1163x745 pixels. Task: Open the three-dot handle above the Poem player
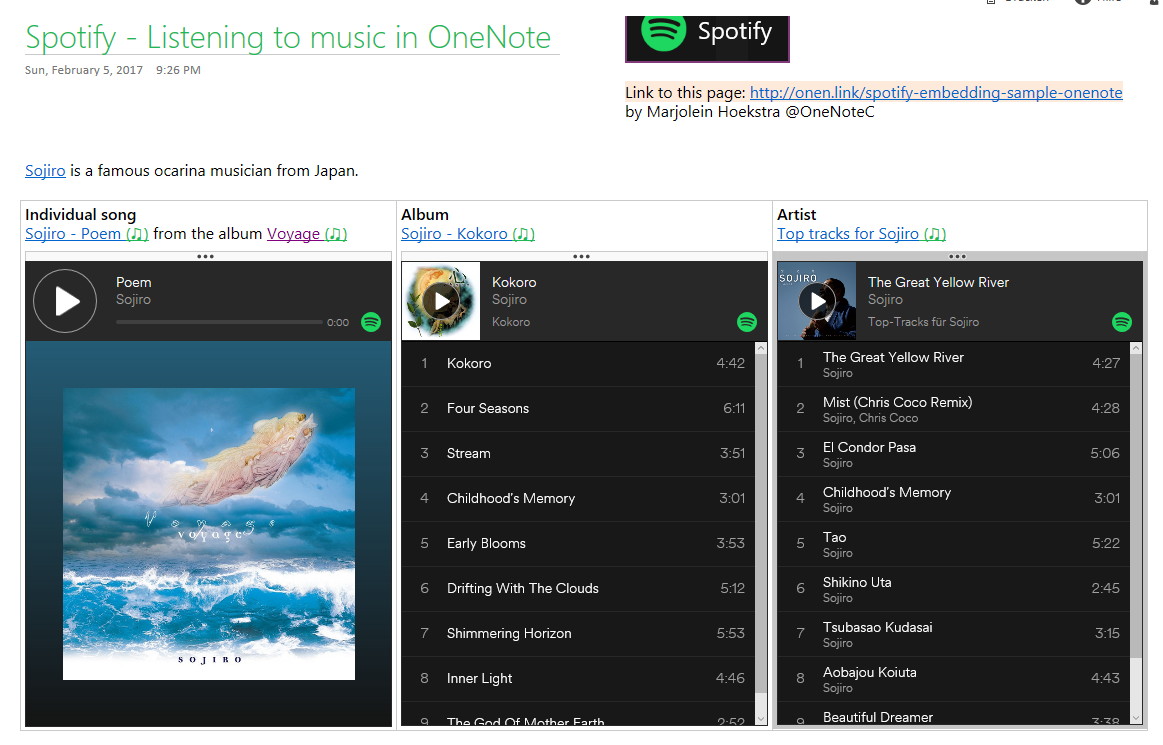(205, 257)
